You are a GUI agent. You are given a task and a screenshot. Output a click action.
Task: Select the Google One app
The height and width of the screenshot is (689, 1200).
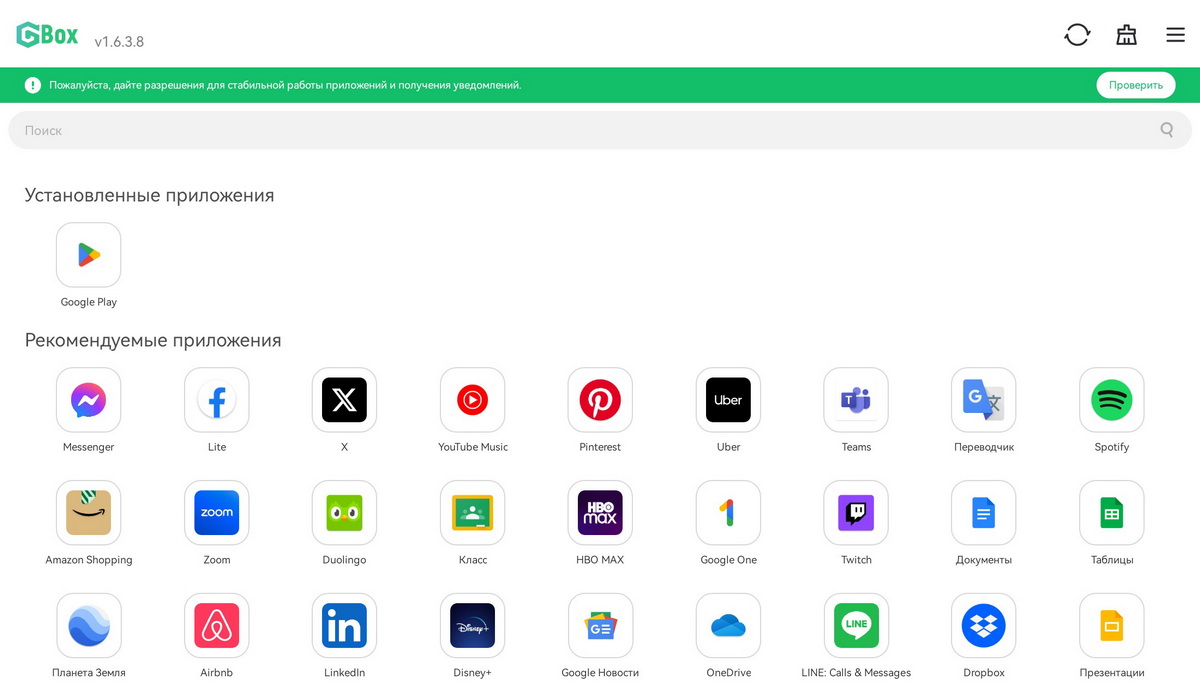click(x=728, y=513)
